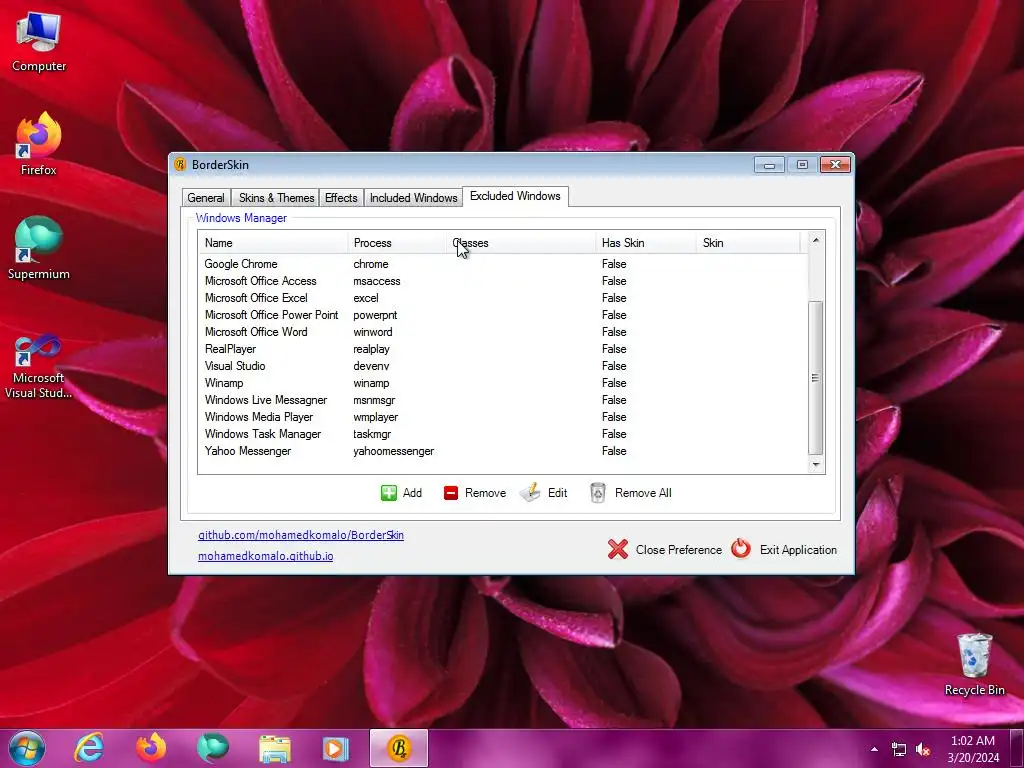This screenshot has width=1024, height=768.
Task: Click the muted volume tray icon
Action: click(923, 749)
